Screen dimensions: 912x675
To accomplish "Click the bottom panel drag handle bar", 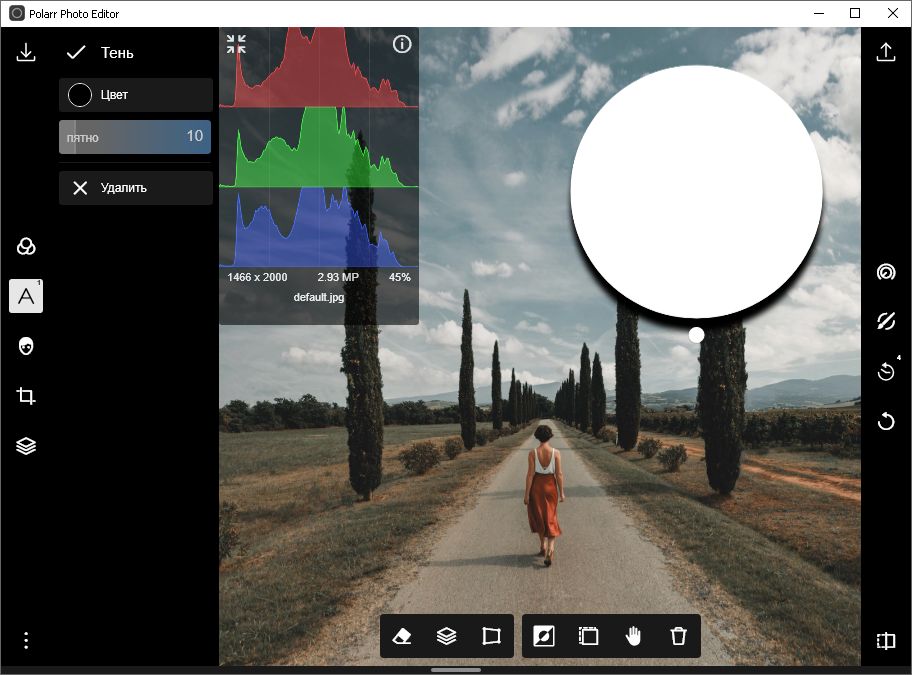I will [455, 670].
